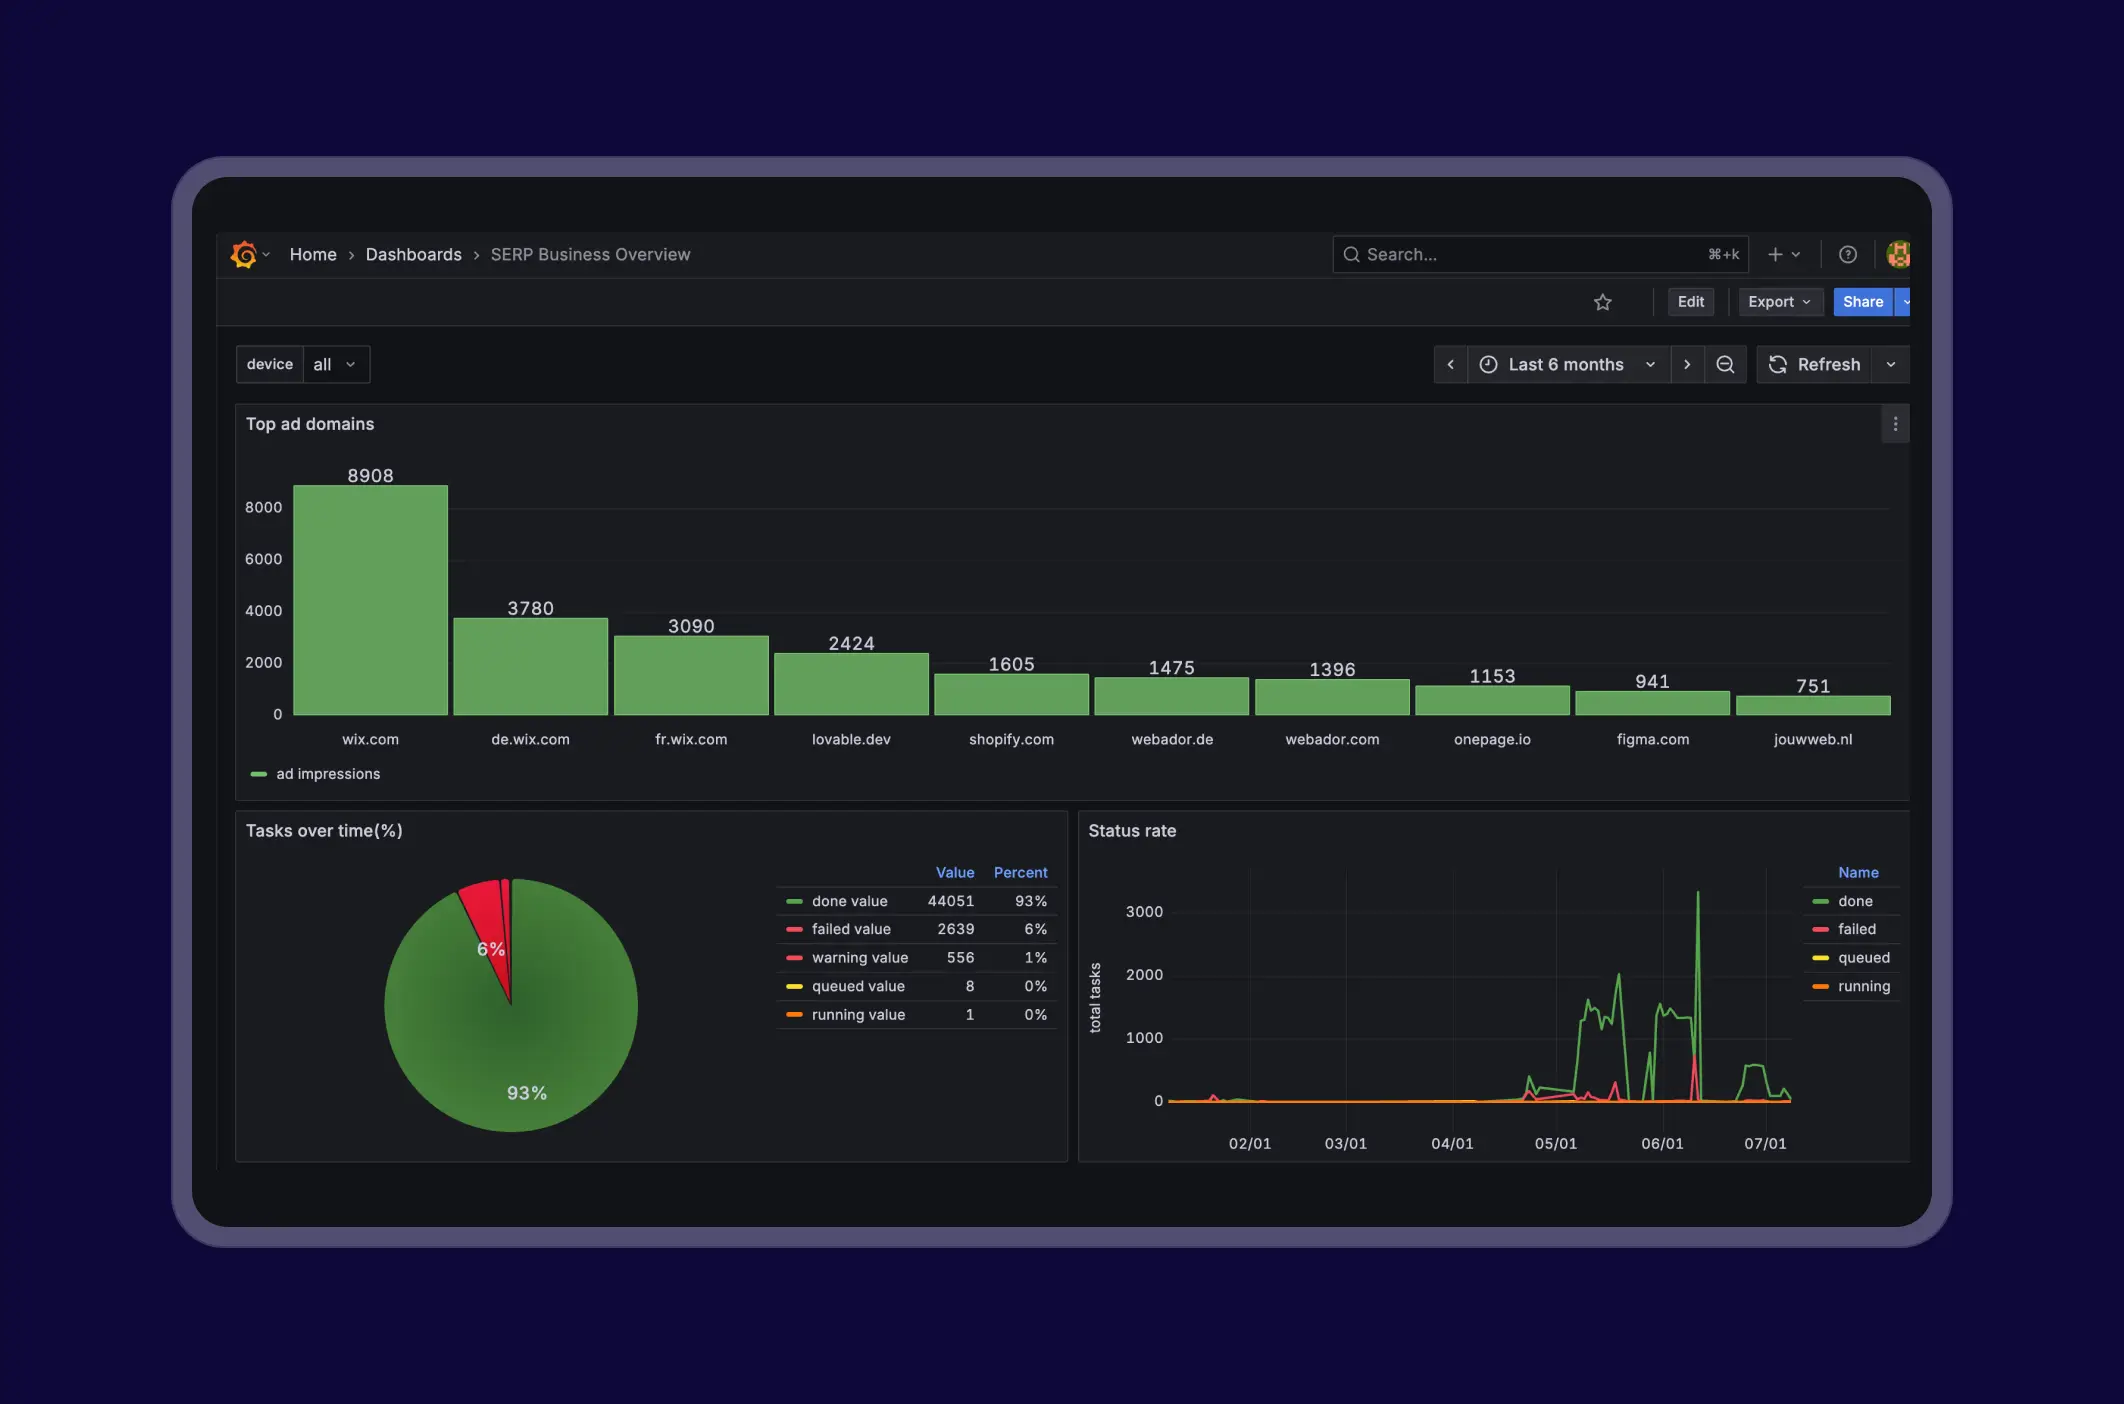
Task: Open the help question-mark icon
Action: pyautogui.click(x=1848, y=254)
